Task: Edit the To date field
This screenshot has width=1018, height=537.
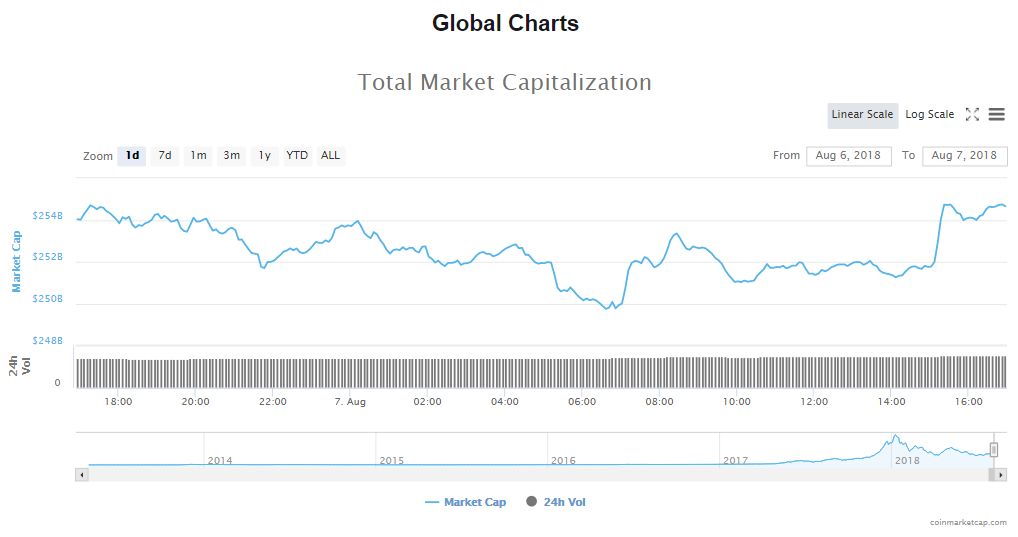Action: pos(964,156)
